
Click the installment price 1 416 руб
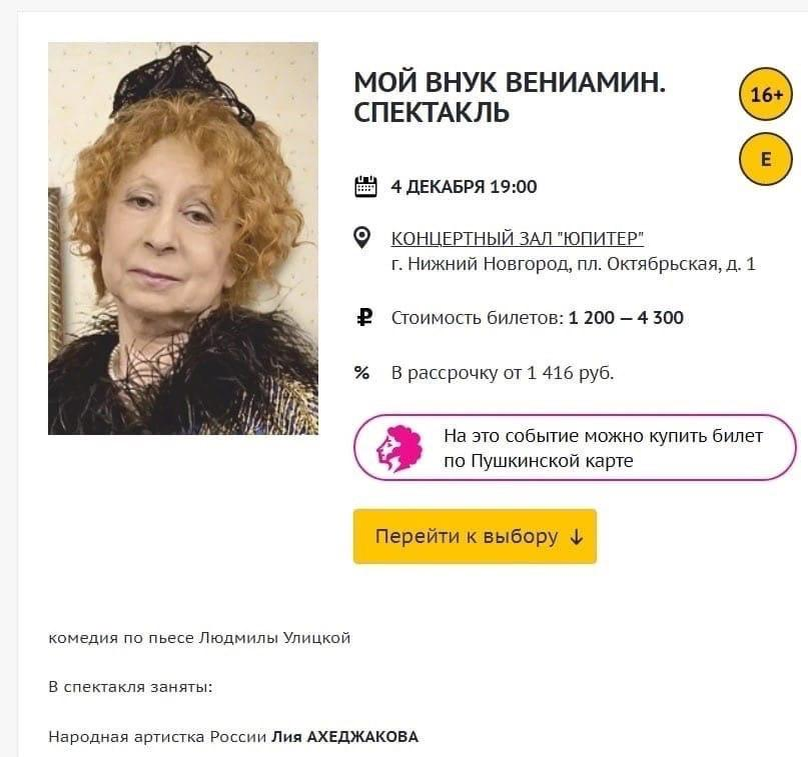click(501, 371)
